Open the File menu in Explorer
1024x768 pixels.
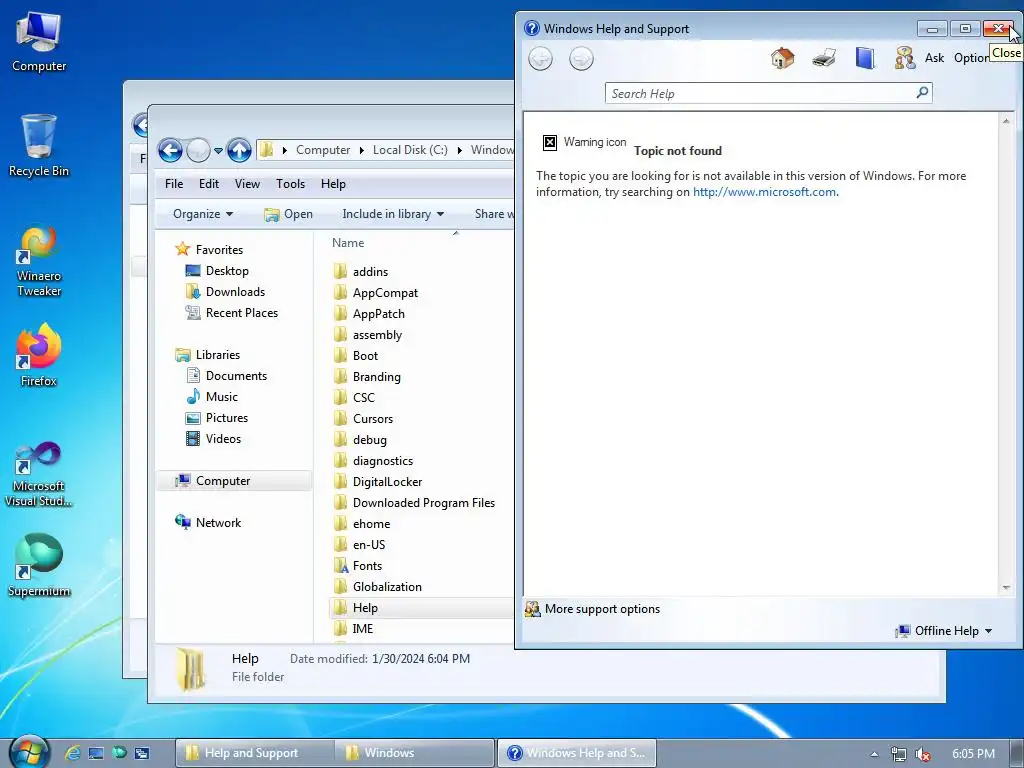pos(174,184)
